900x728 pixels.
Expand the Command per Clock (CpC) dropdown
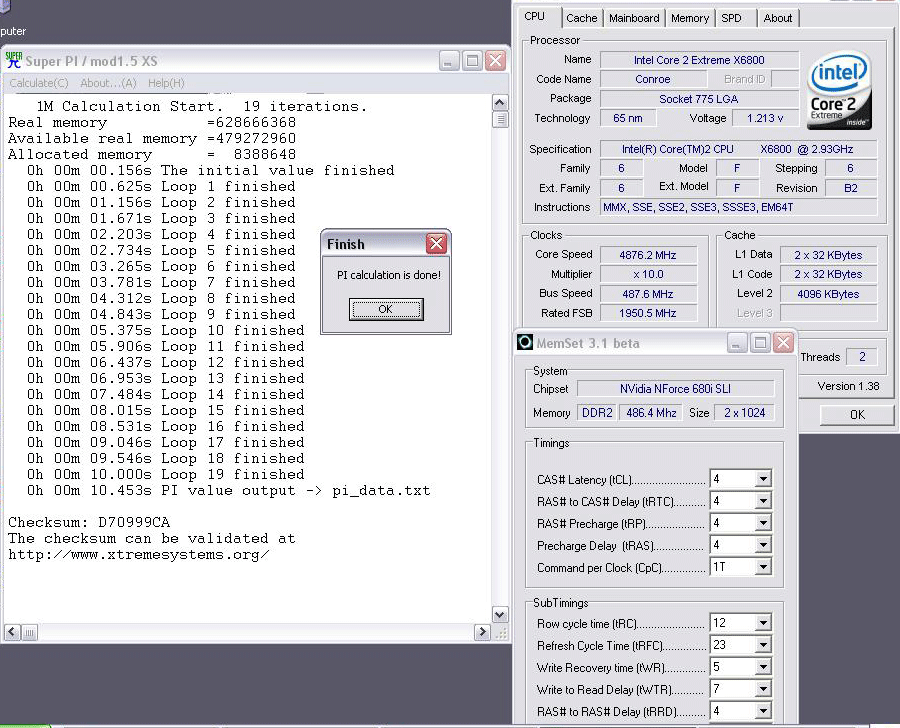coord(763,567)
